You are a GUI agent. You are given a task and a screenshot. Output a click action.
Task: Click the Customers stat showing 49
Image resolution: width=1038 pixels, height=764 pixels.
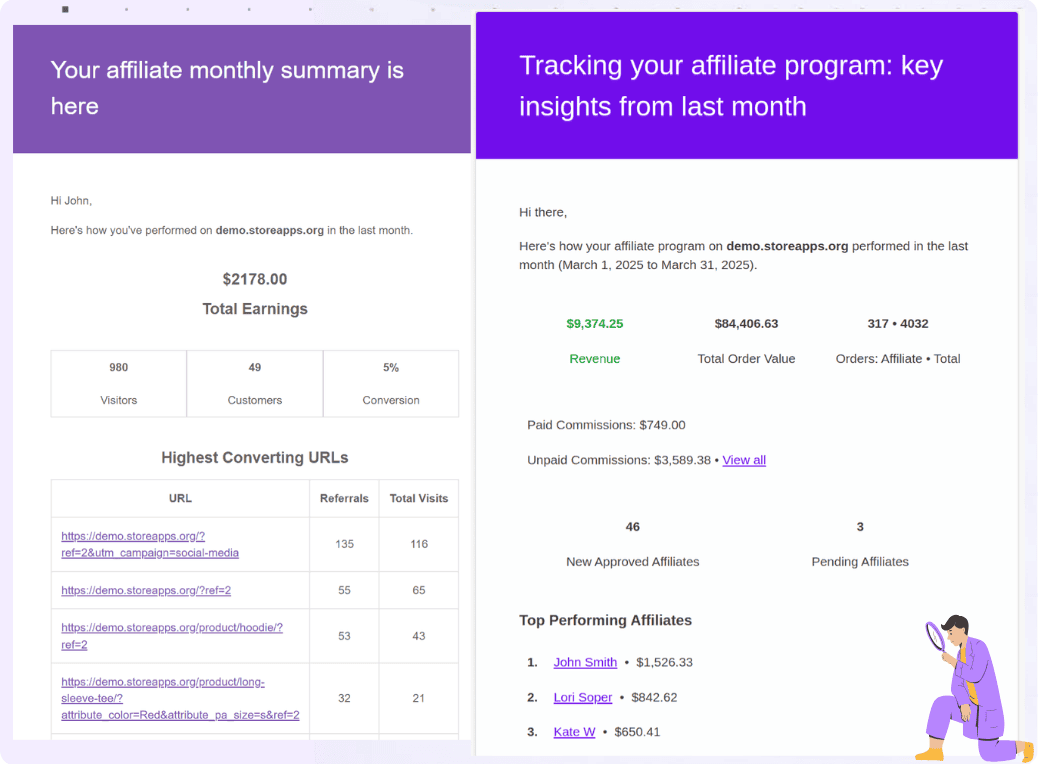(254, 367)
